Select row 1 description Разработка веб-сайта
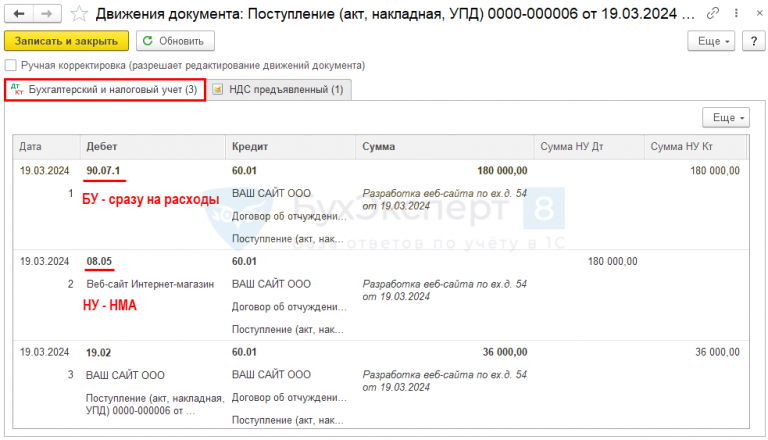768x440 pixels. 444,200
